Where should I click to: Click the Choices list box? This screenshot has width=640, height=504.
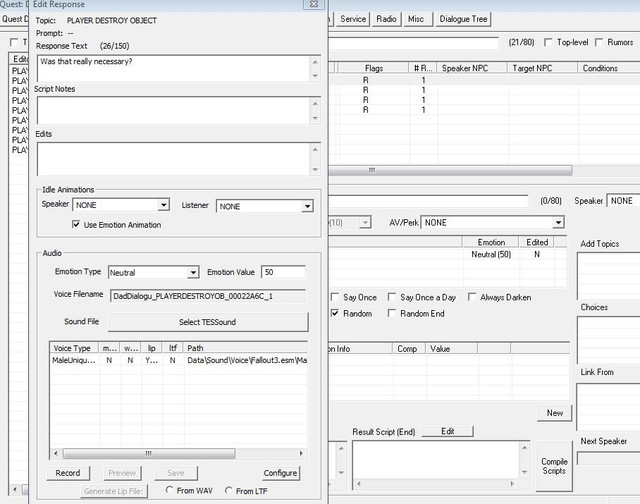(609, 340)
